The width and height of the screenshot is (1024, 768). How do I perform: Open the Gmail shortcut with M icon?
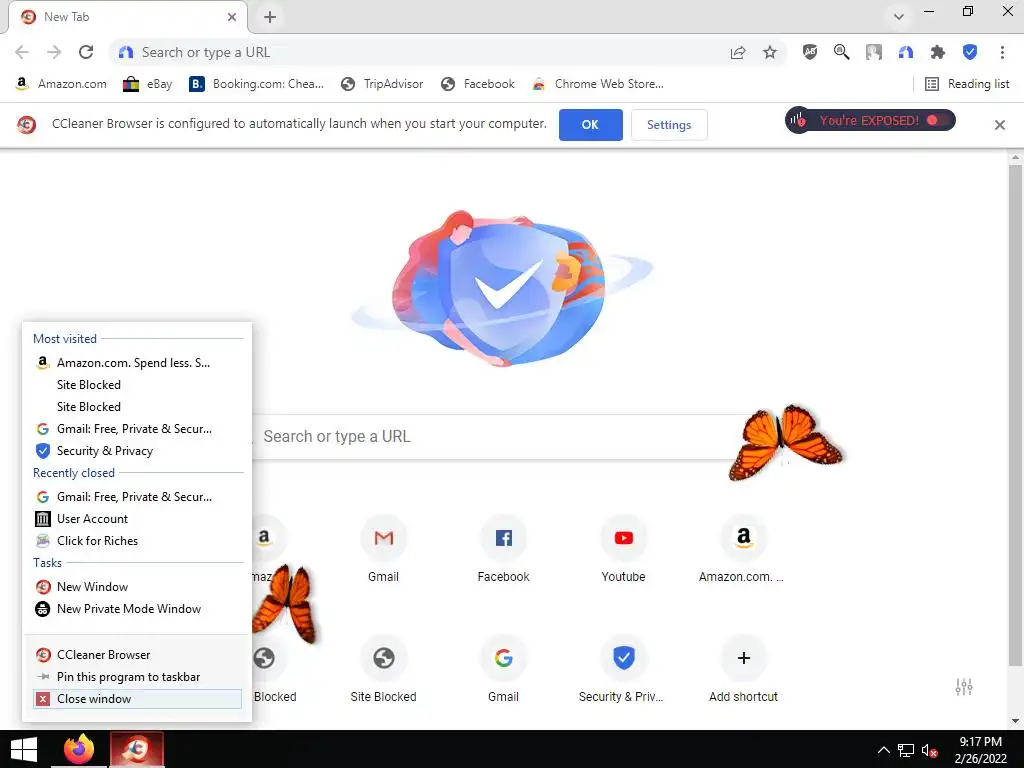click(383, 549)
